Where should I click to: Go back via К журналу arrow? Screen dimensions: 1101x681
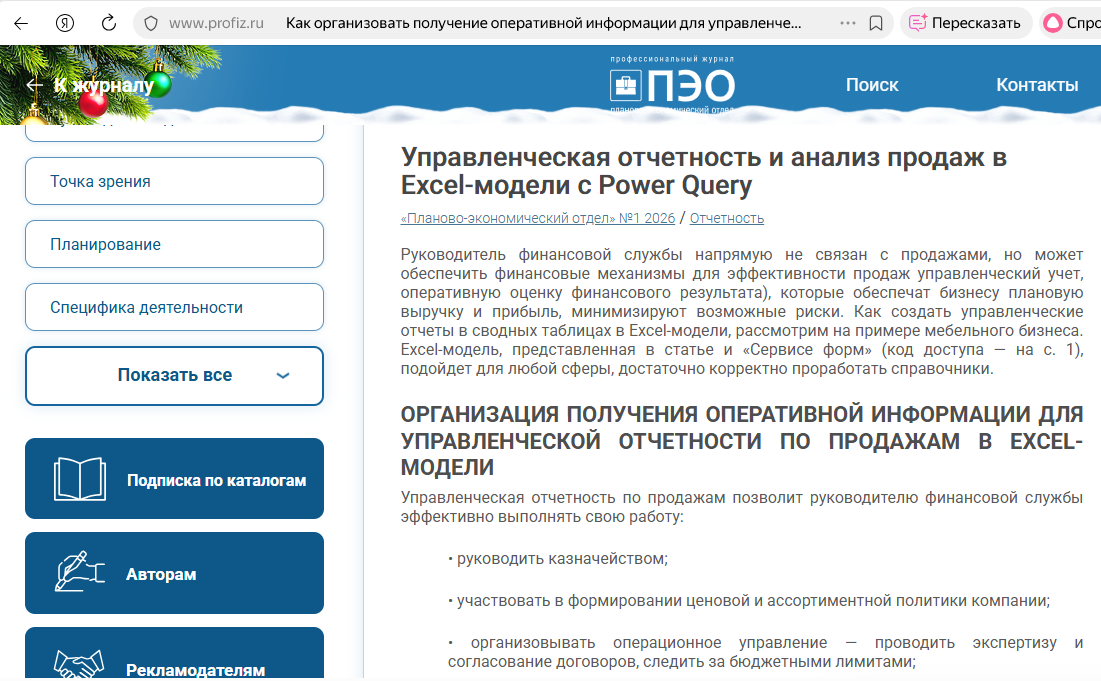pos(34,85)
